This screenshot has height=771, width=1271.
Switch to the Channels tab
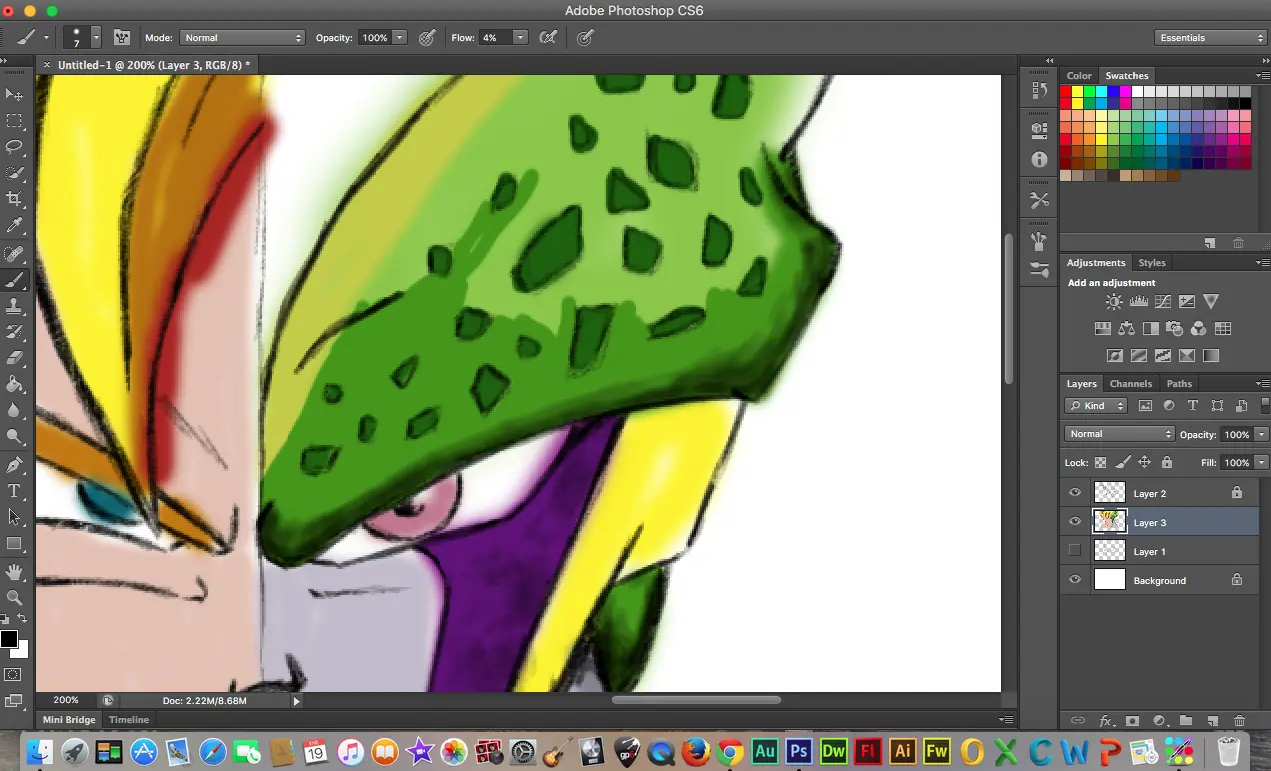click(1131, 384)
